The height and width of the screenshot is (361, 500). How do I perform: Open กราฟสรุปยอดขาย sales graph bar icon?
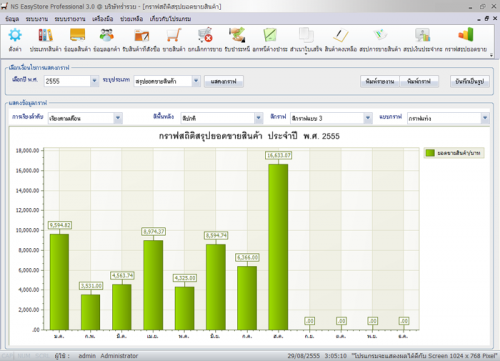(x=466, y=35)
